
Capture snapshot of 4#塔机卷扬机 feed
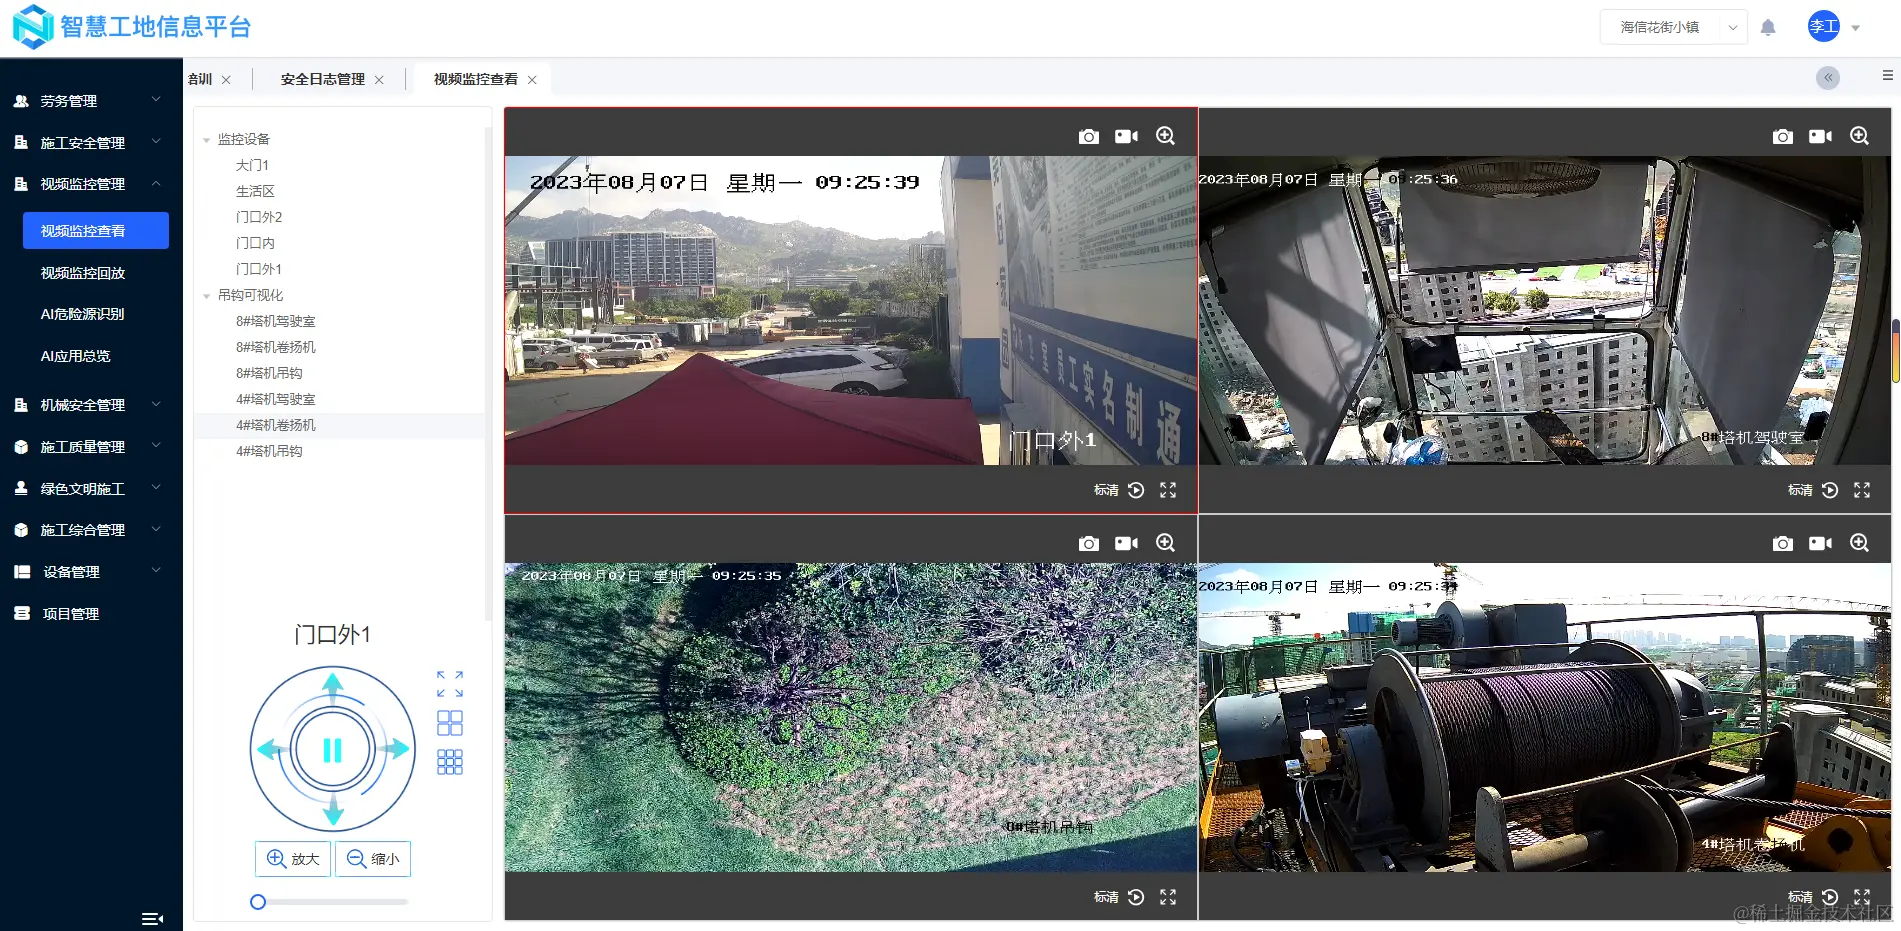1783,543
